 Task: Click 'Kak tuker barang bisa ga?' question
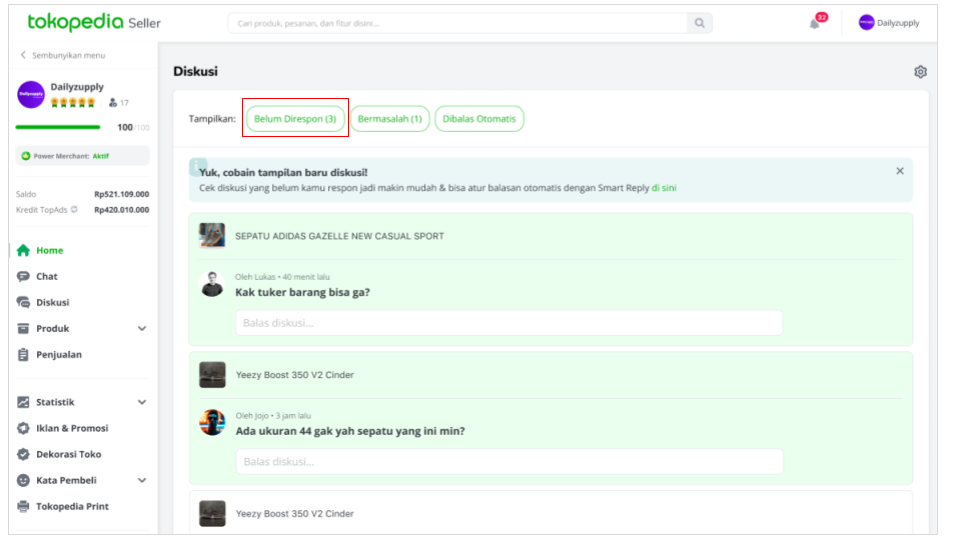click(302, 293)
